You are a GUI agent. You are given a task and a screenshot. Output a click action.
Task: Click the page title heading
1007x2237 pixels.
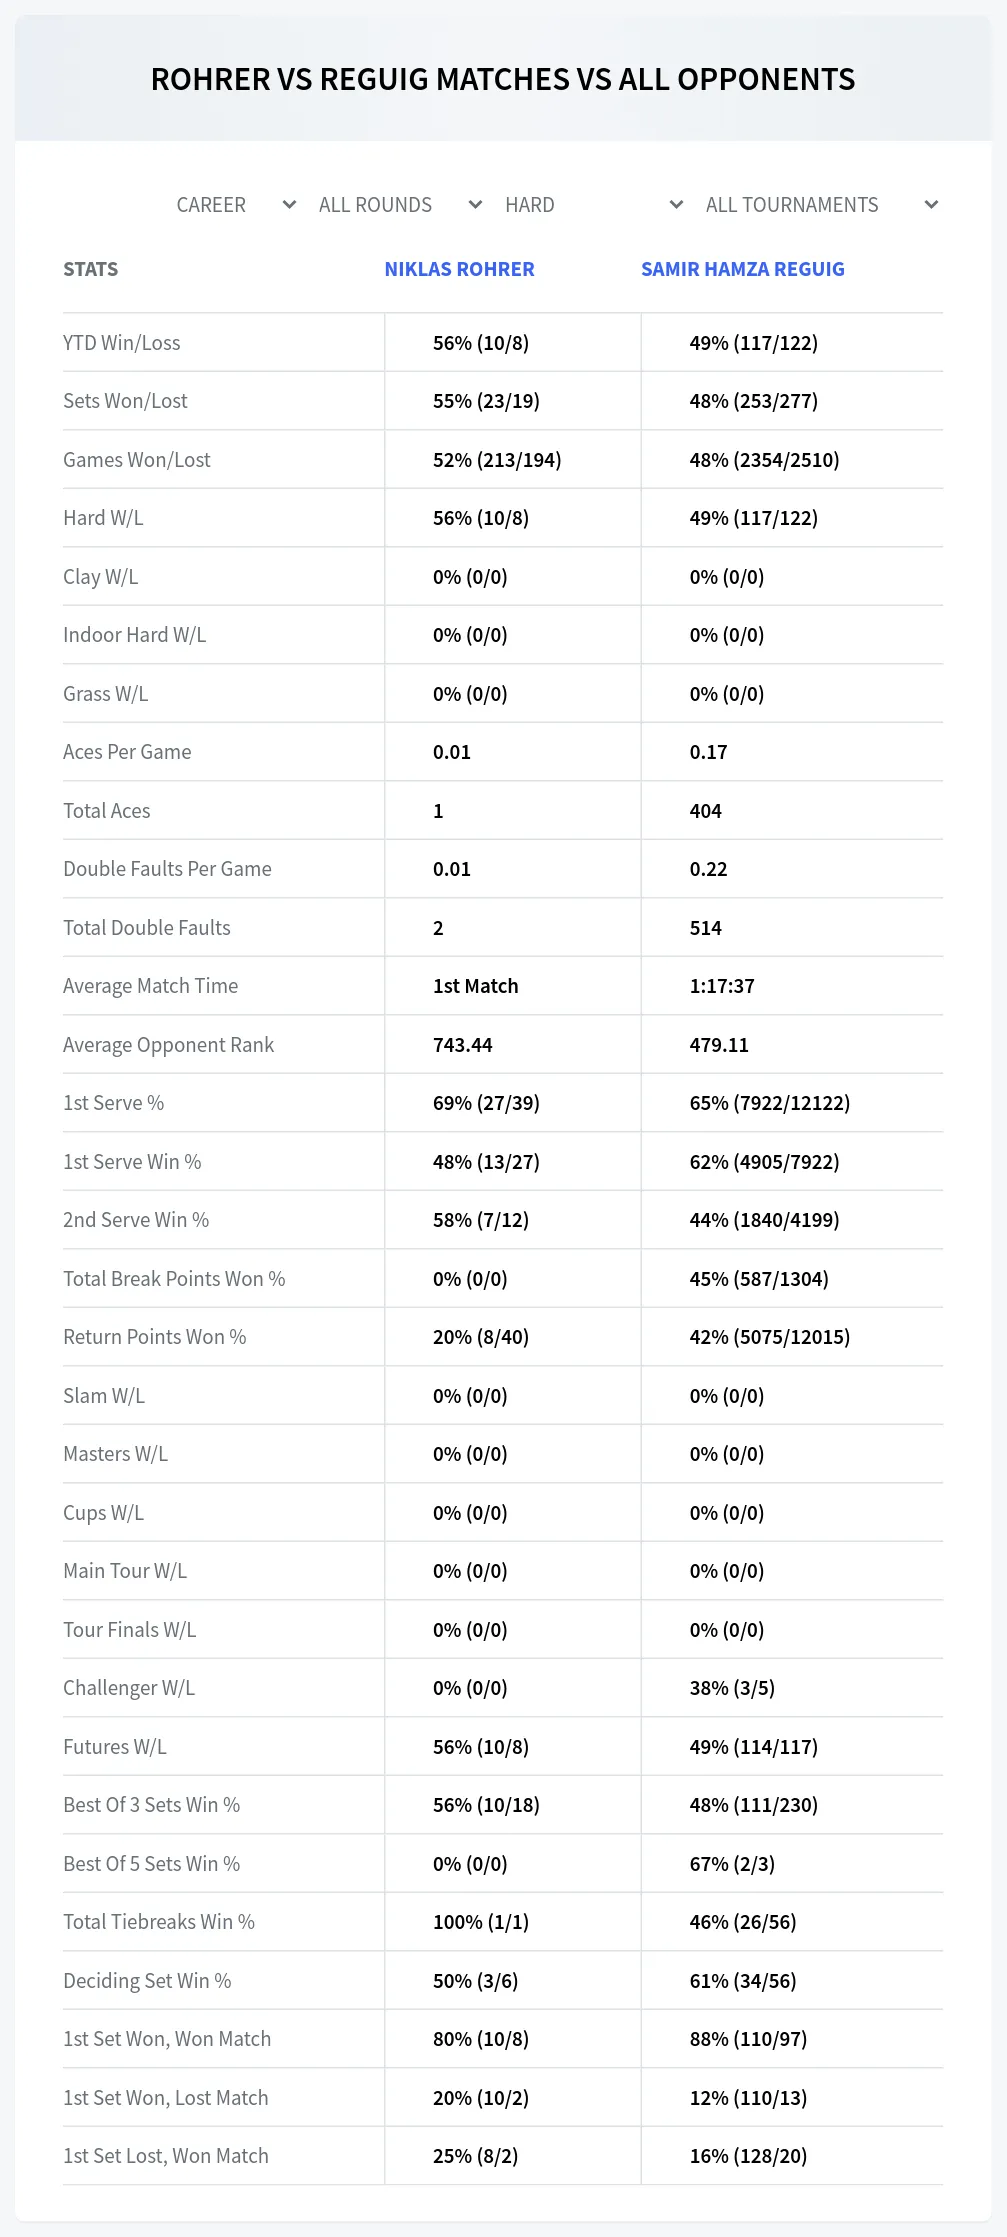pos(503,79)
